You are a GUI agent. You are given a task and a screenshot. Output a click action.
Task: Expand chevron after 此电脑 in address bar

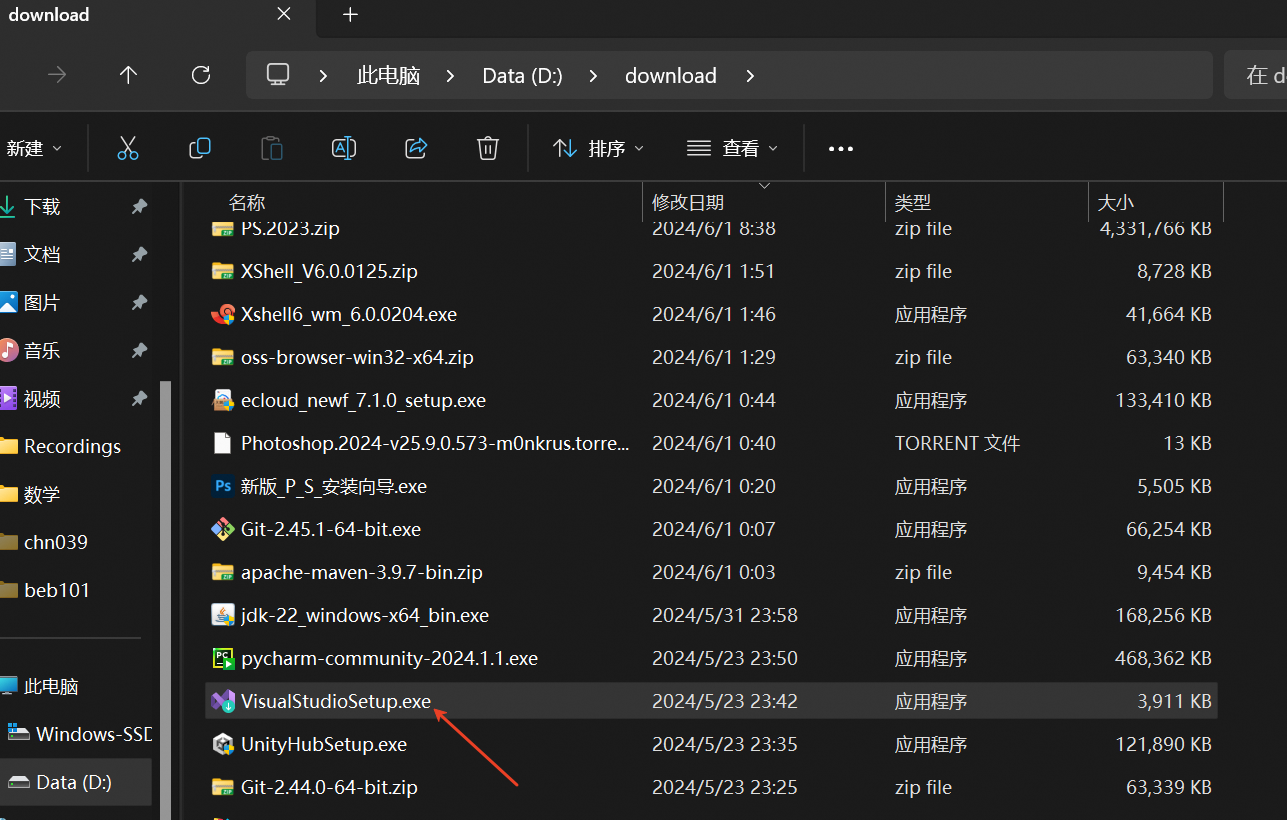click(451, 76)
